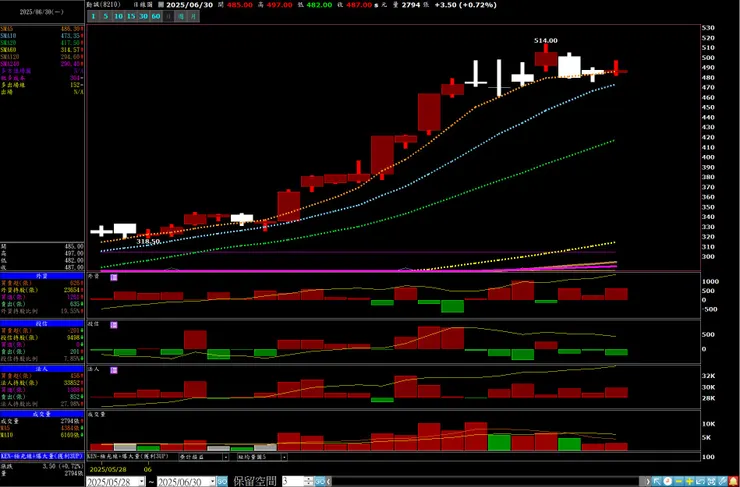Viewport: 740px width, 487px height.
Task: Click the tallest red candle body near 440
Action: coord(429,112)
